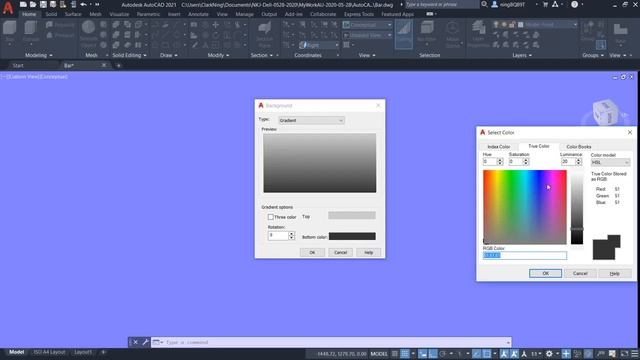Viewport: 640px width, 360px height.
Task: Click the Undo arrow icon
Action: coord(83,4)
